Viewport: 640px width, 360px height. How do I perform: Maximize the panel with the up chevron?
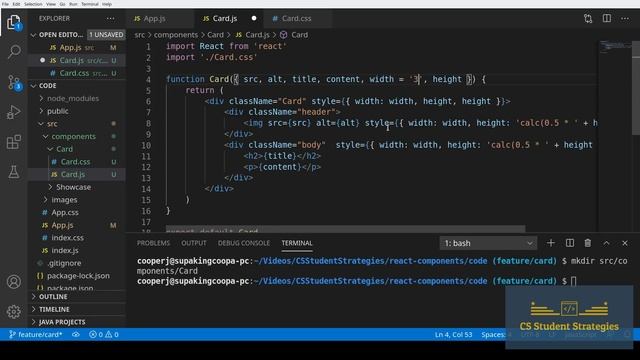point(607,243)
